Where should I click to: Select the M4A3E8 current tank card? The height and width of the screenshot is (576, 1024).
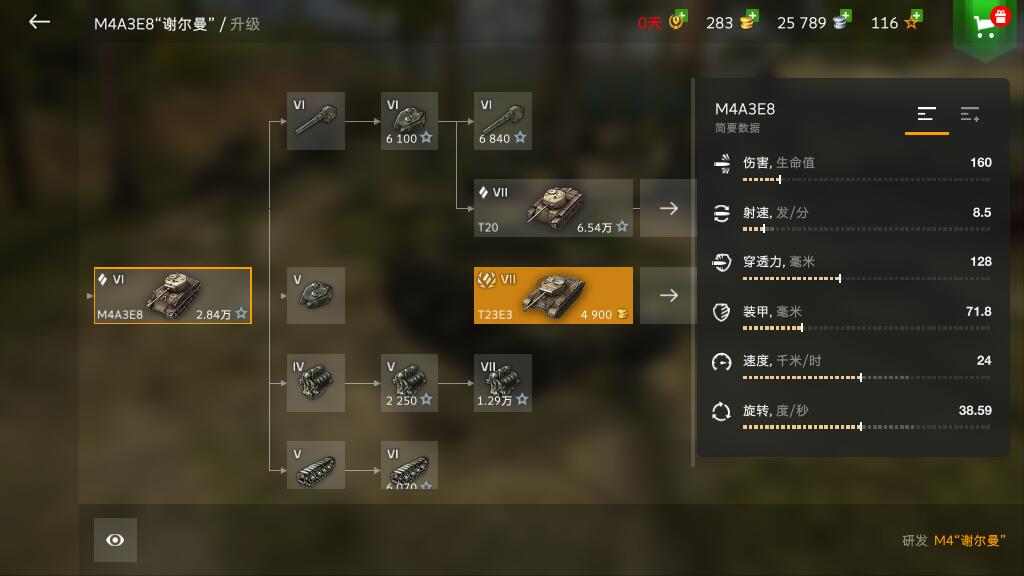pyautogui.click(x=172, y=295)
